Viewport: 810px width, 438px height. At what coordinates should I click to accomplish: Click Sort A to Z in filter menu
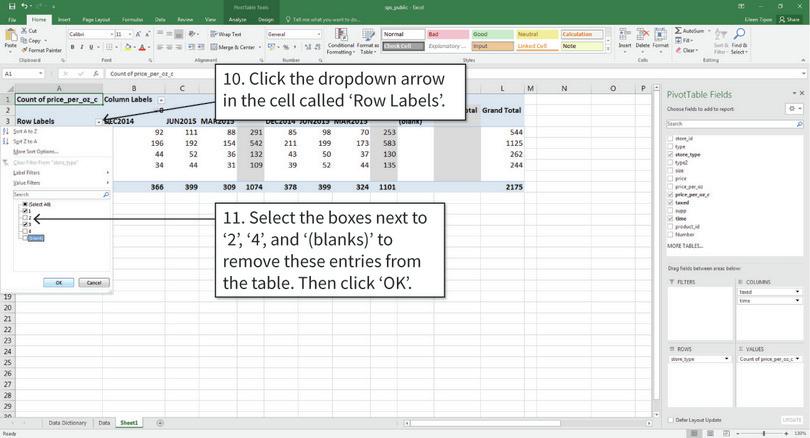(x=25, y=131)
